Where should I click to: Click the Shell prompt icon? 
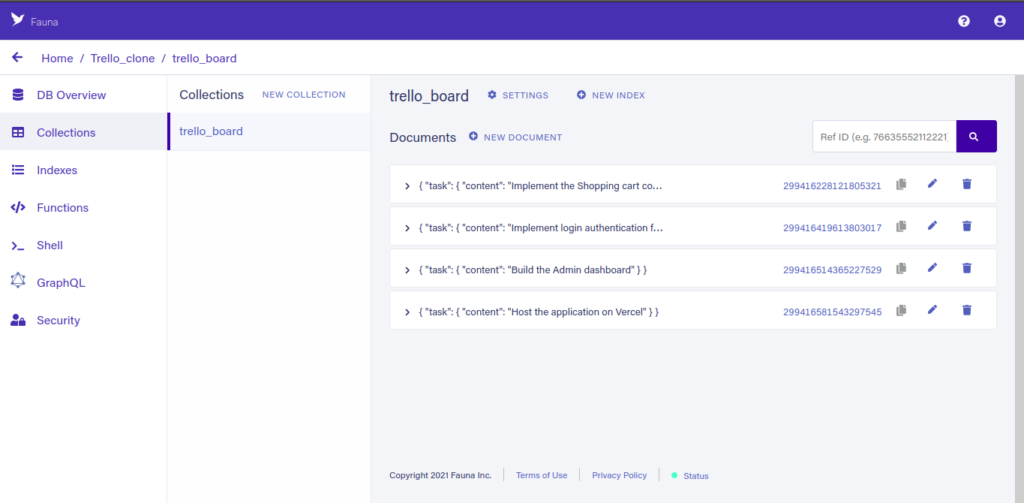18,246
